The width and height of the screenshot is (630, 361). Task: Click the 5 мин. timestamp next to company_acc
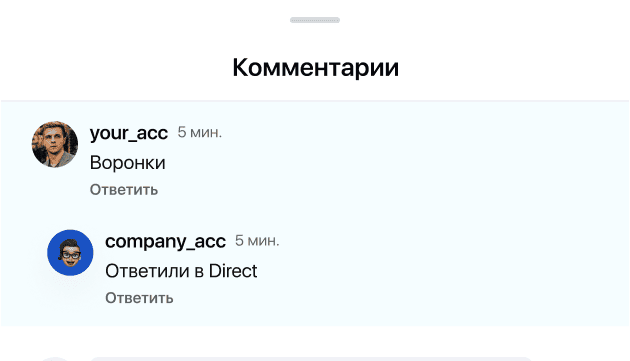pos(257,241)
